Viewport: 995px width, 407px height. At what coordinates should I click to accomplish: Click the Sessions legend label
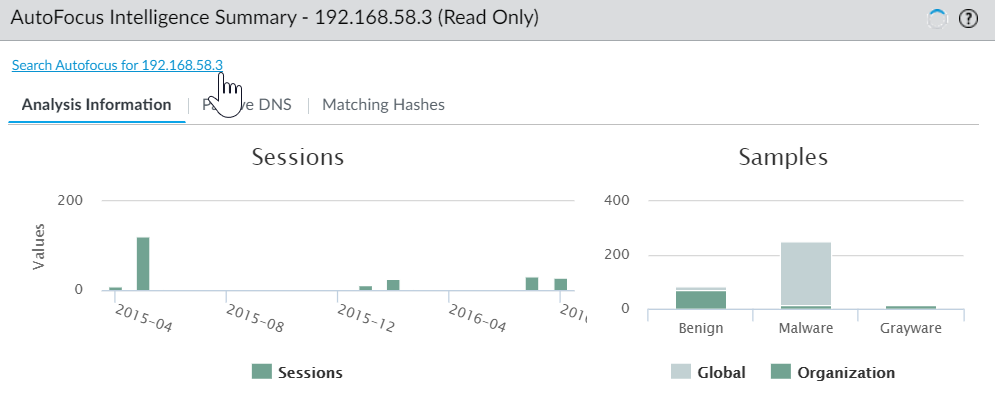coord(312,372)
